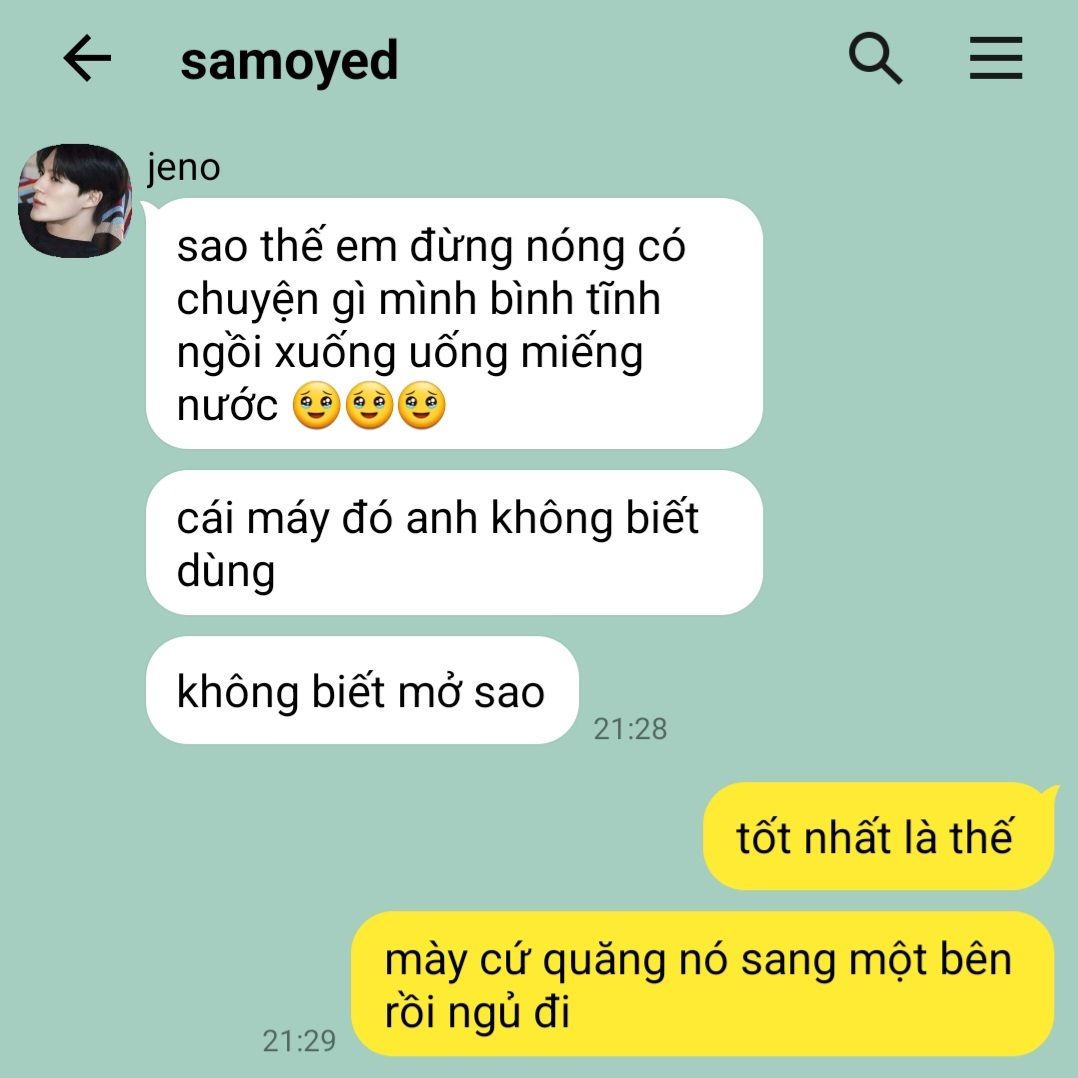Tap the third teary-eyed emoji
This screenshot has height=1078, width=1078.
pos(421,405)
